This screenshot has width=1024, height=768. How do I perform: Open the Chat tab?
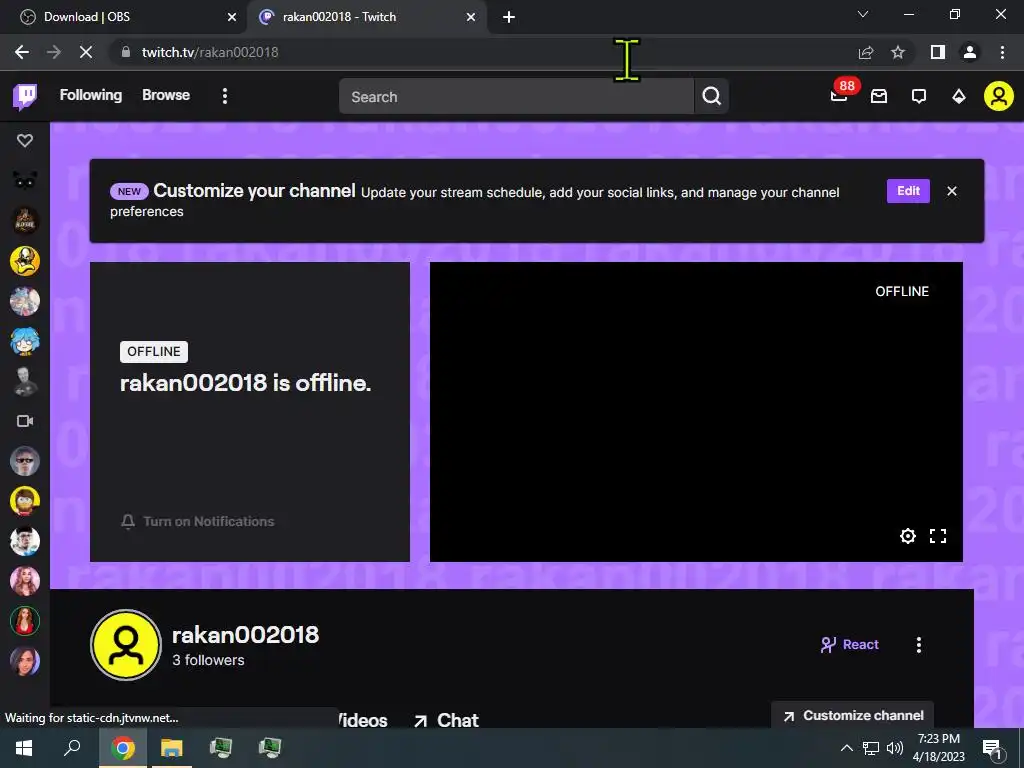[447, 720]
